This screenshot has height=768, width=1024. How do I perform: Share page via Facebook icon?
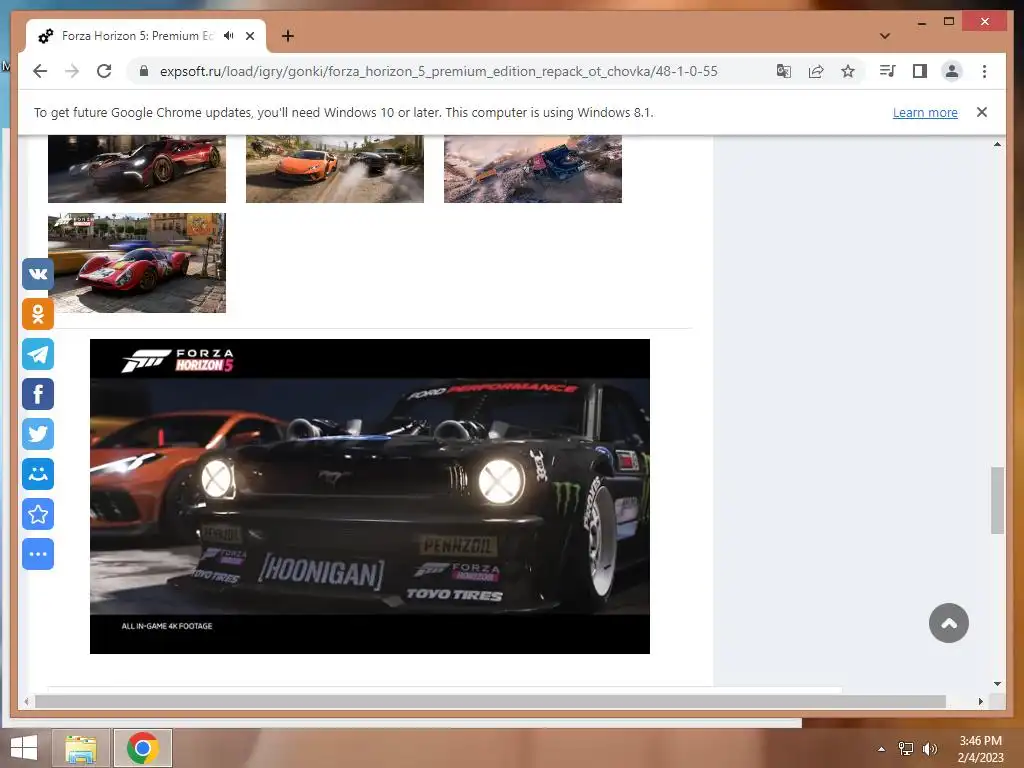pyautogui.click(x=38, y=394)
